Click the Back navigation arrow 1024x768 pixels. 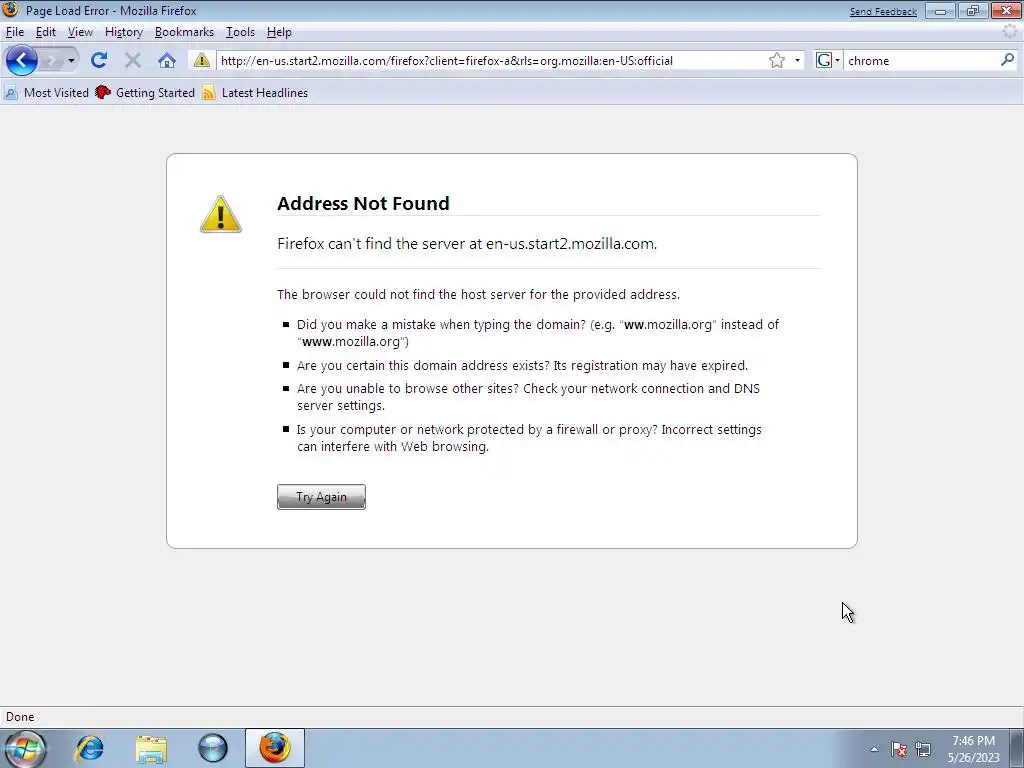(x=22, y=61)
